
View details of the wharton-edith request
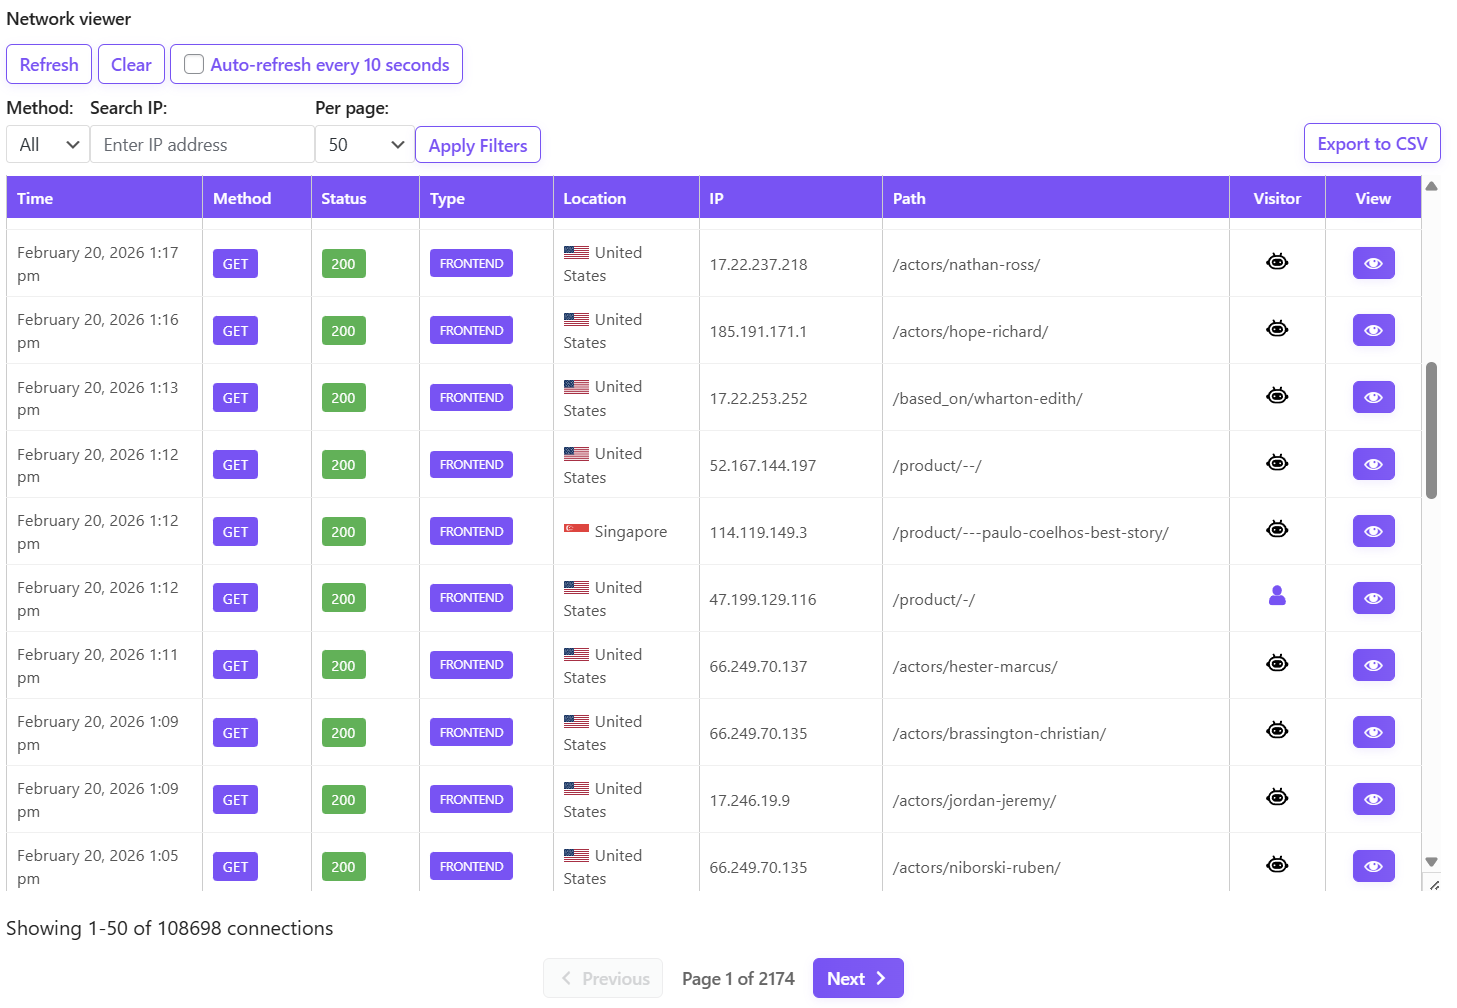point(1373,397)
